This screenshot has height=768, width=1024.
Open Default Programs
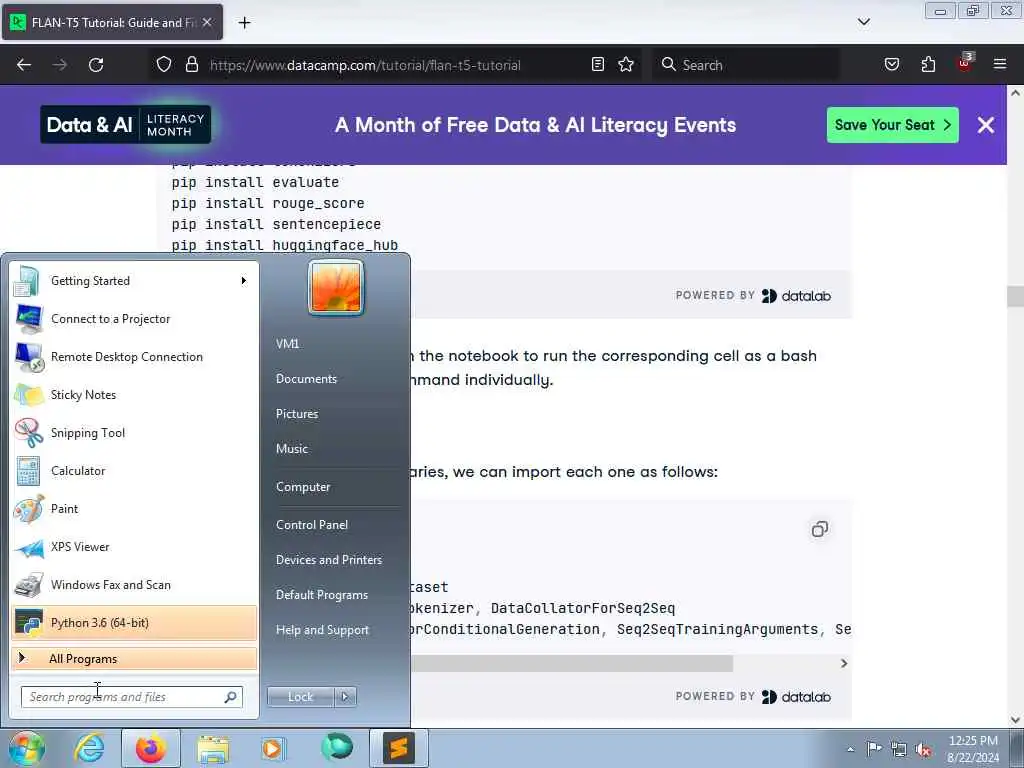[322, 595]
